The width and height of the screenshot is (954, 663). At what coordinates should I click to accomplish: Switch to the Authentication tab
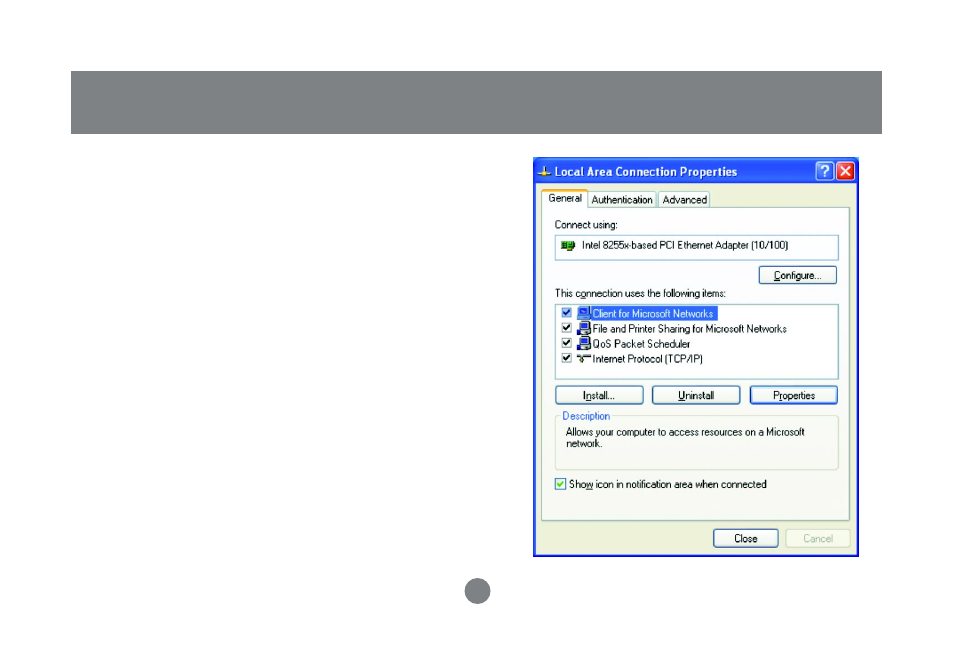click(622, 200)
